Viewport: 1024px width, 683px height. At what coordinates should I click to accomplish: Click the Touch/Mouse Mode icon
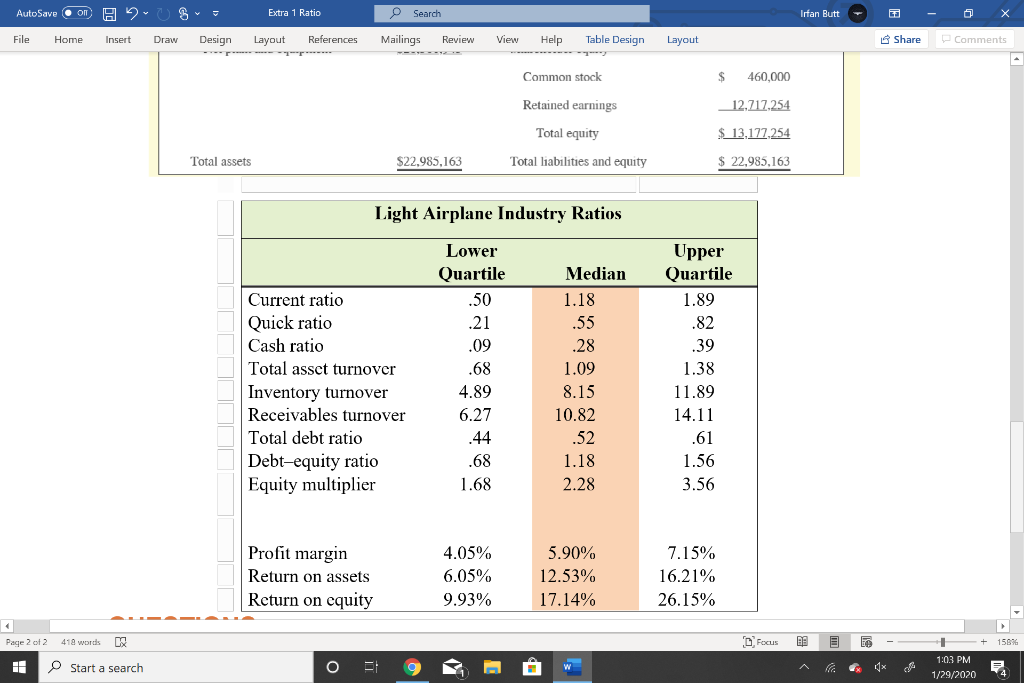(184, 13)
